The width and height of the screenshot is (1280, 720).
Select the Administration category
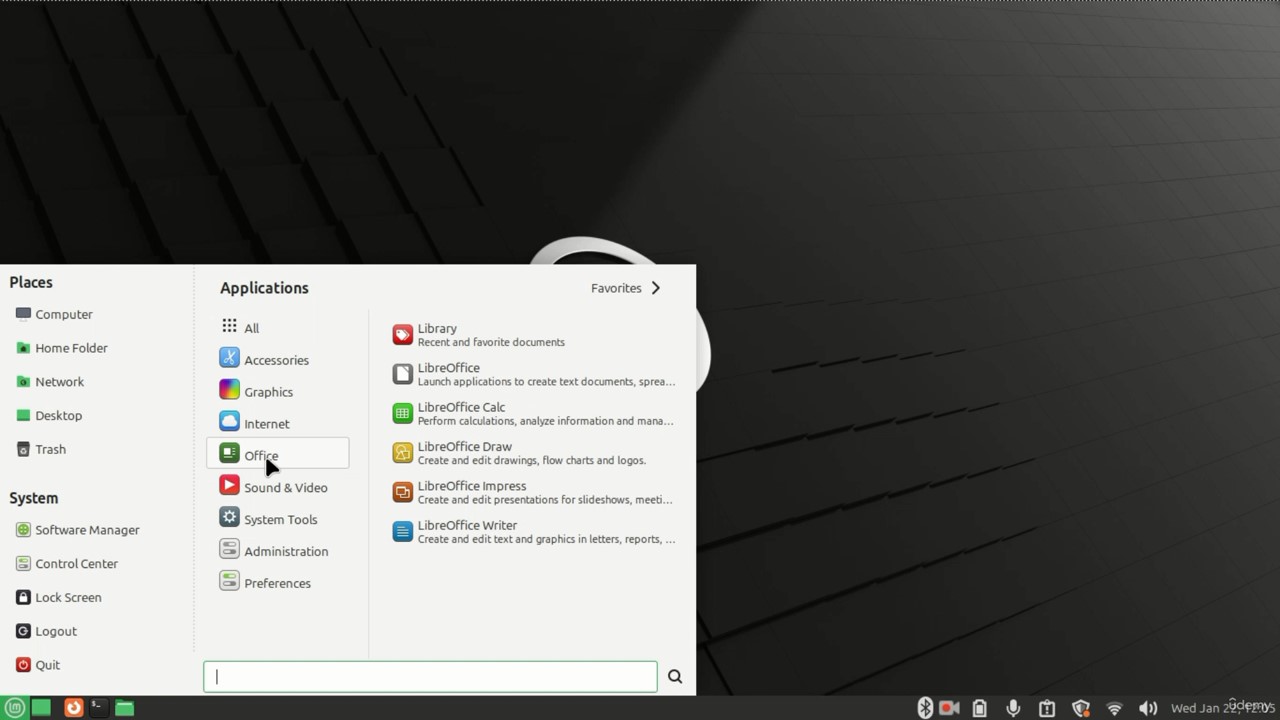click(x=277, y=551)
